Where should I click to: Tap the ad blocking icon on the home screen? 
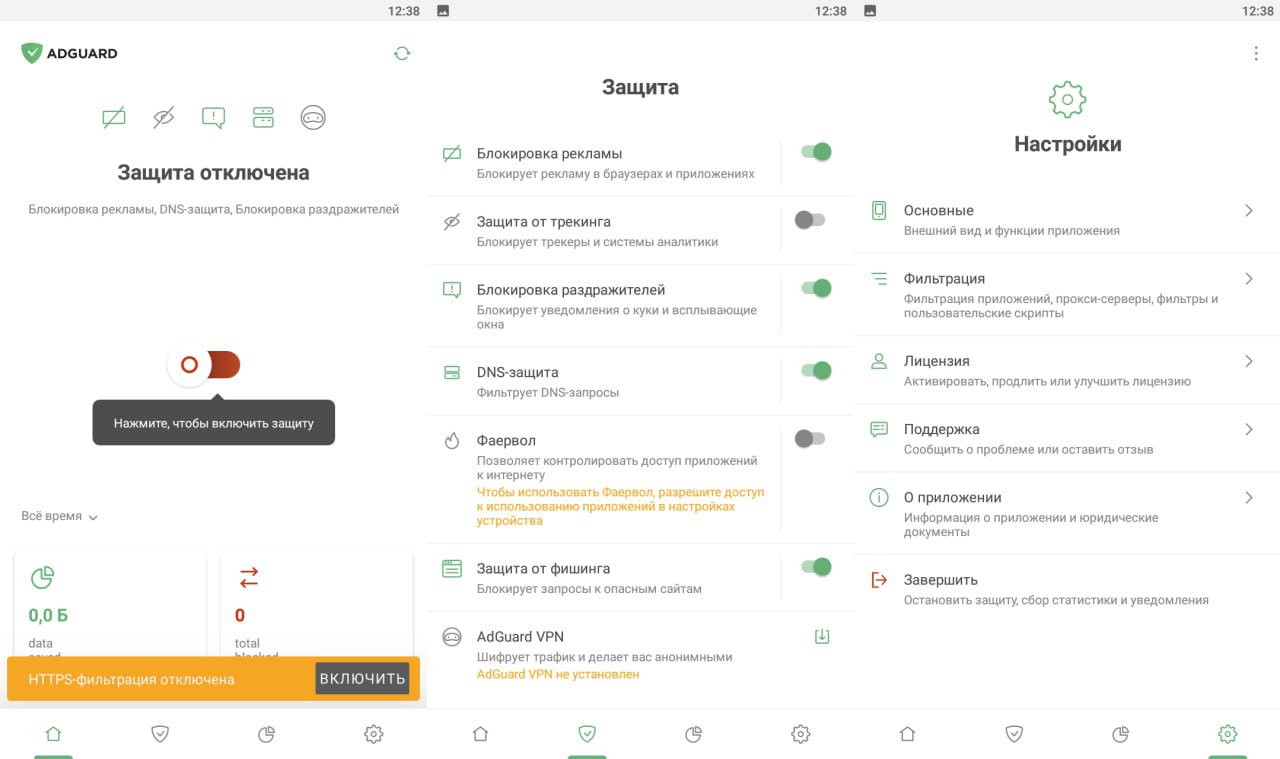click(114, 118)
